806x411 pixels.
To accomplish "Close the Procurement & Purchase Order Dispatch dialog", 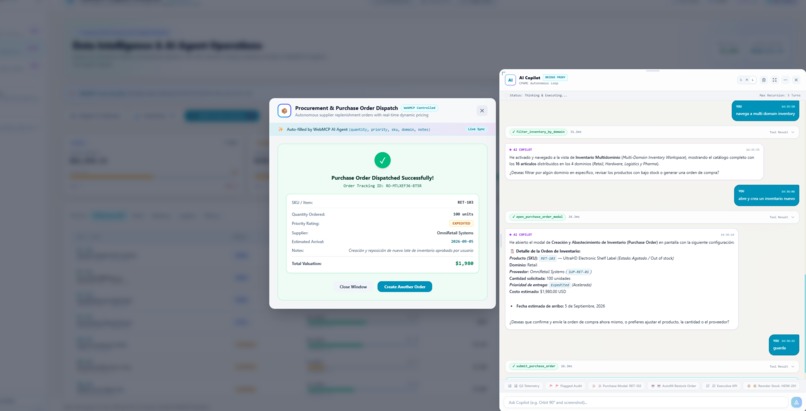I will (x=482, y=110).
